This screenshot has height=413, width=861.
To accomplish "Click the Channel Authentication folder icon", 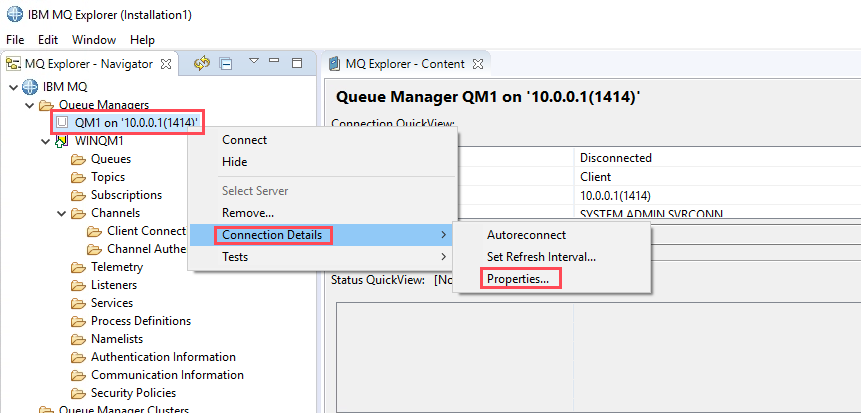I will coord(95,249).
